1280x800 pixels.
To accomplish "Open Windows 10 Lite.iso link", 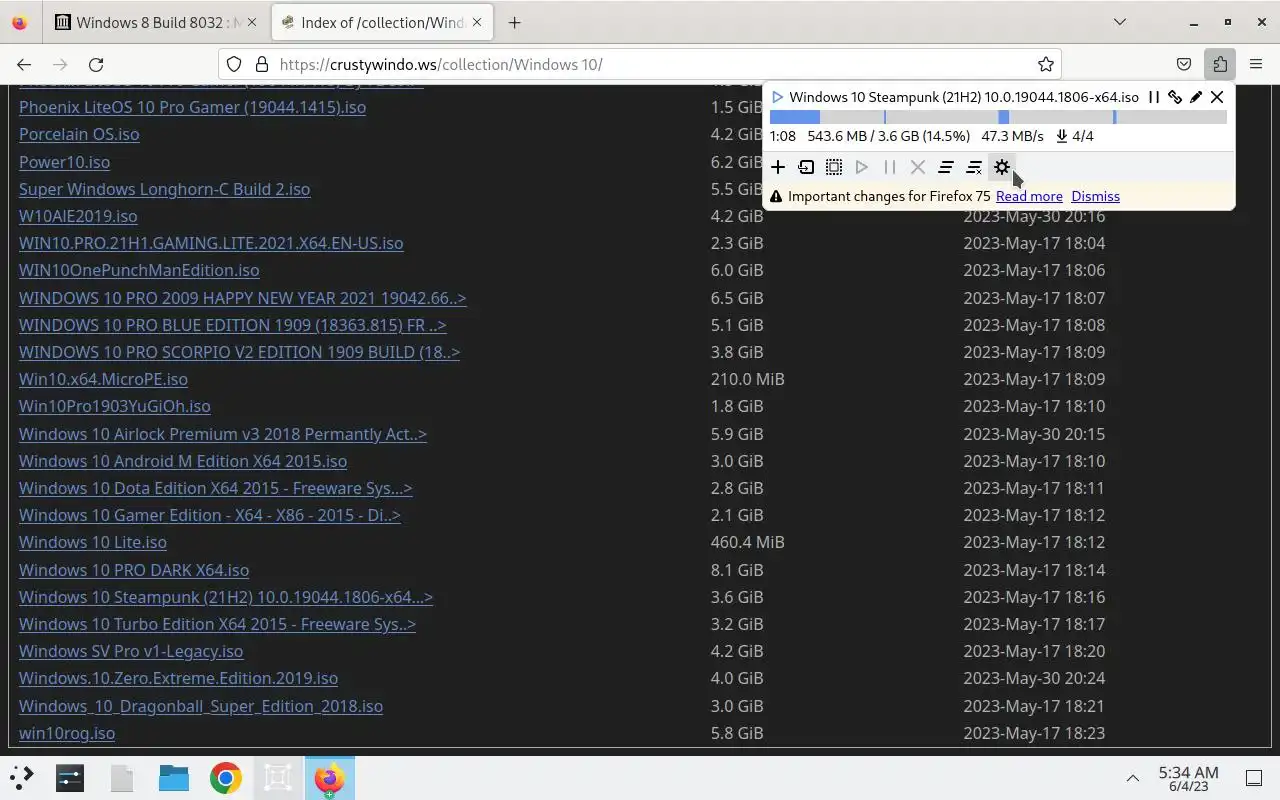I will 93,542.
